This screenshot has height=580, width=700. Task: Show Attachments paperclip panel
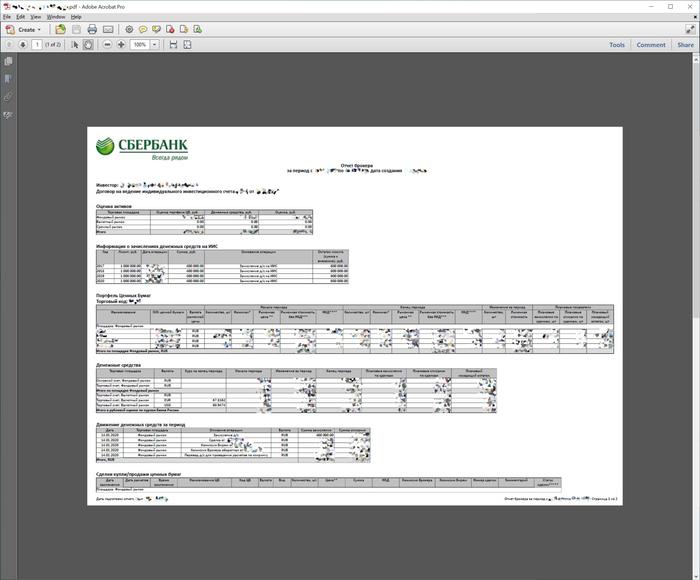pyautogui.click(x=8, y=97)
